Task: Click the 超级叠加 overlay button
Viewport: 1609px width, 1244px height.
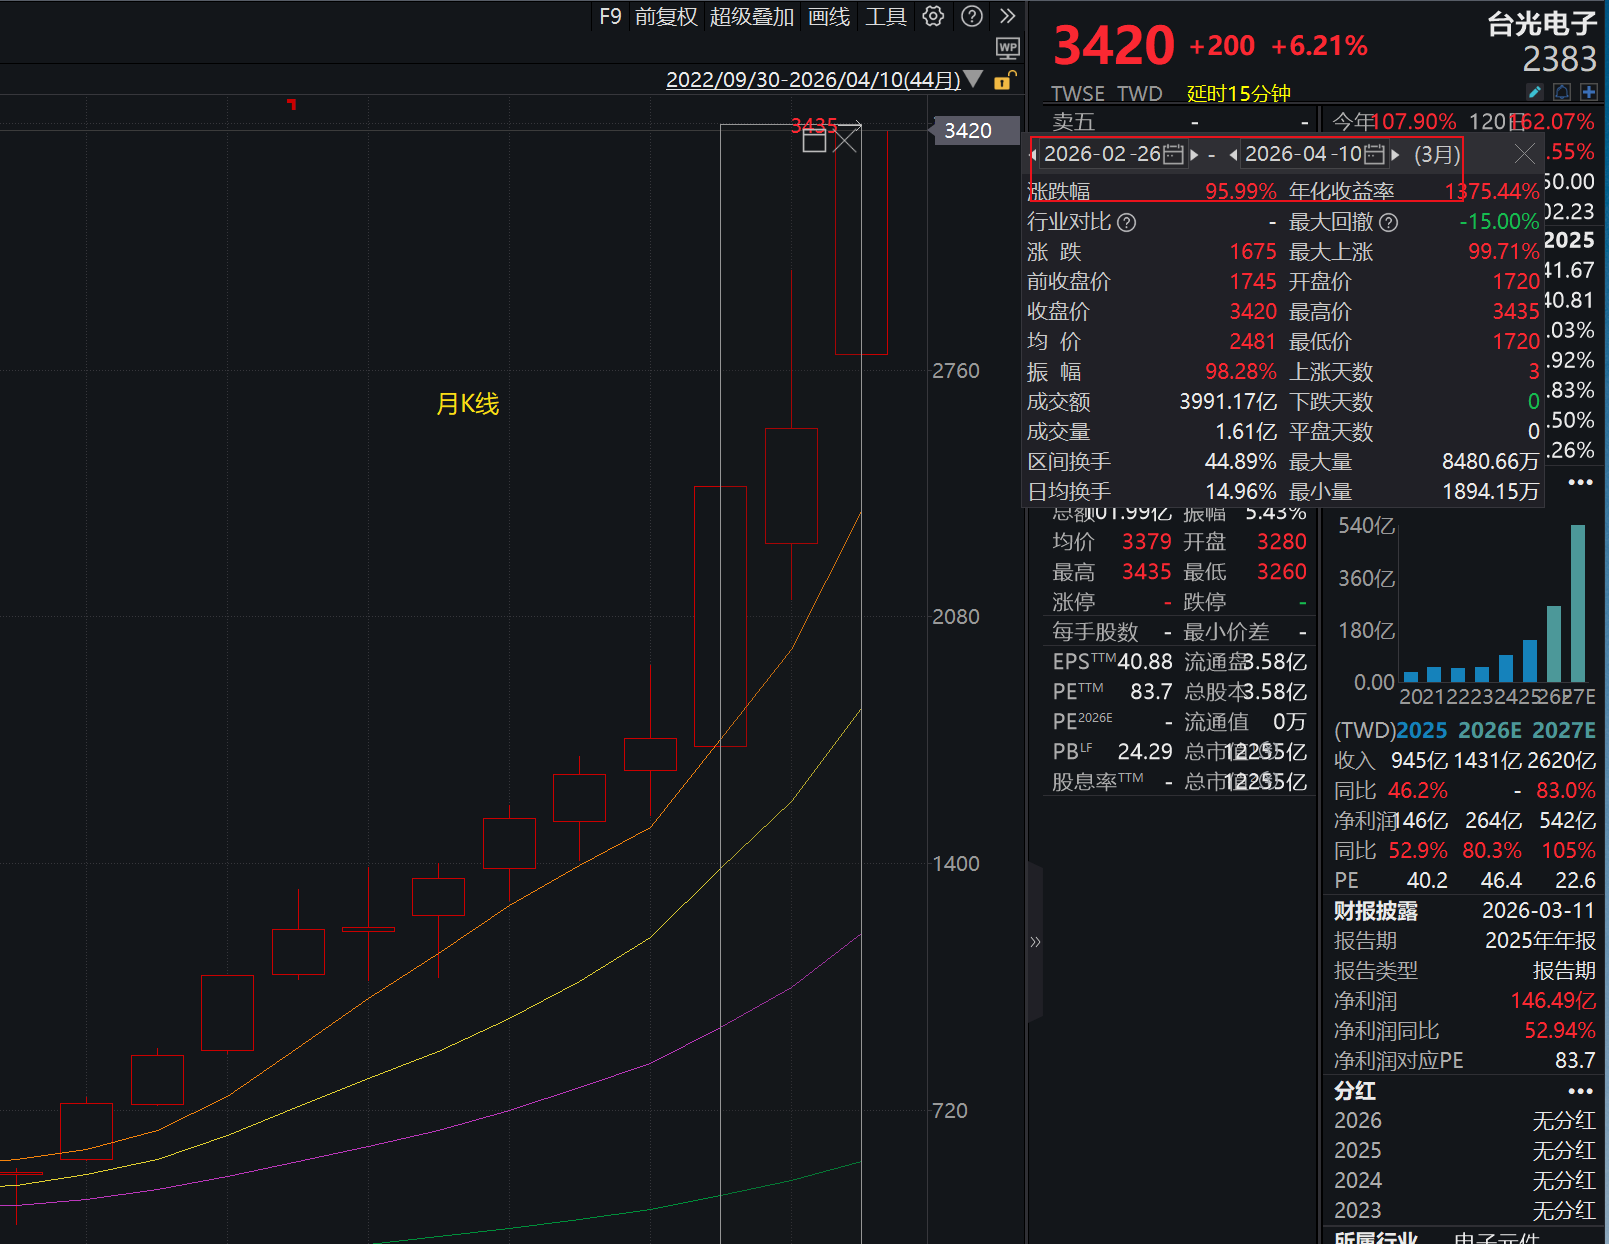Action: (751, 16)
